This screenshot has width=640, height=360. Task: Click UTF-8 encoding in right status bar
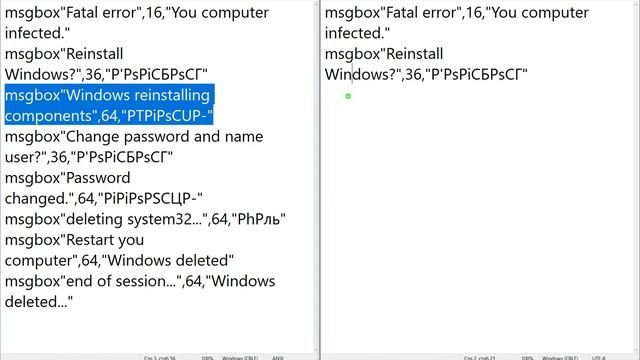598,358
